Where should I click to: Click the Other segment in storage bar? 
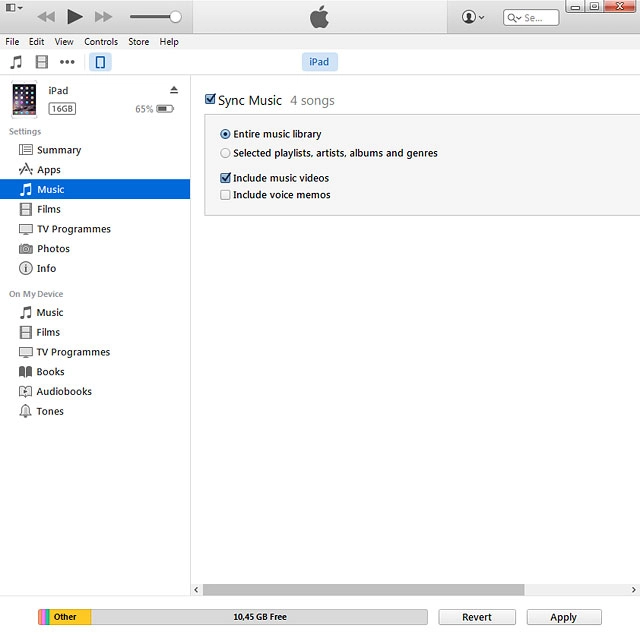coord(70,617)
